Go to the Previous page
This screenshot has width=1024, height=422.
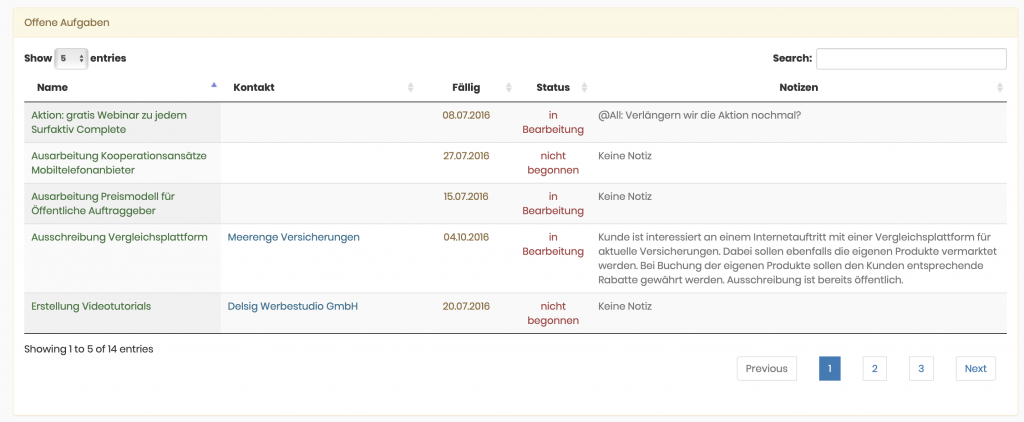tap(767, 369)
